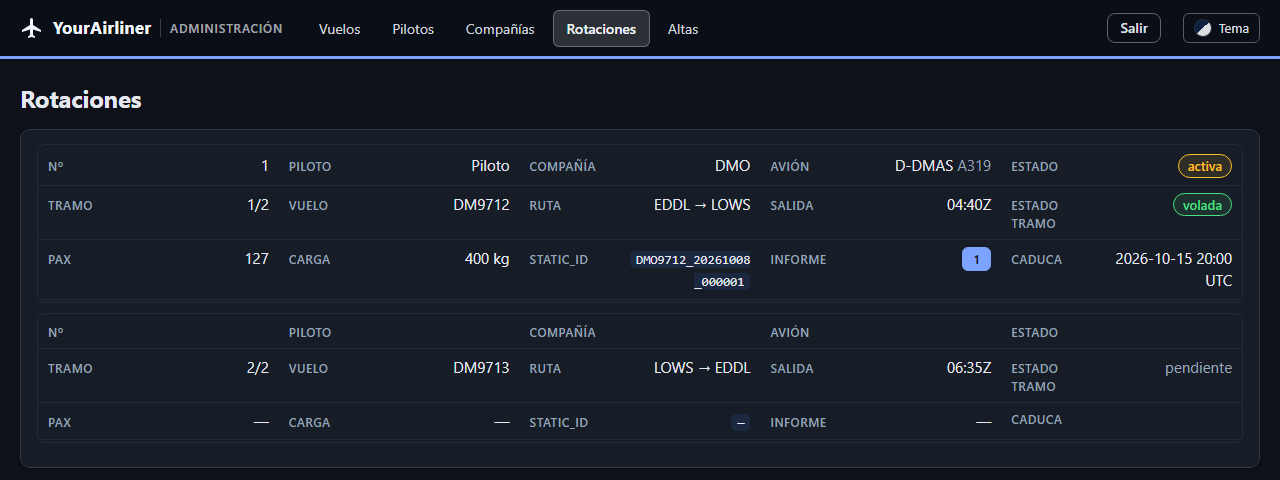This screenshot has height=480, width=1280.
Task: Click departure time 06:35Z
Action: point(969,368)
